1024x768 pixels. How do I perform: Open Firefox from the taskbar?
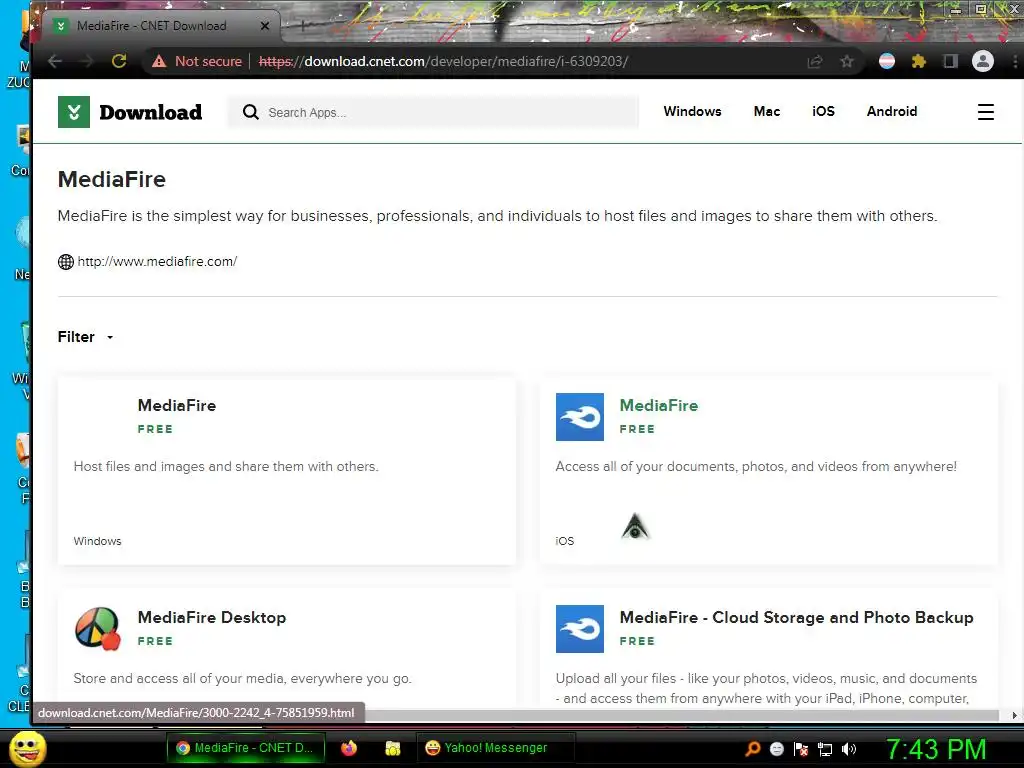click(x=349, y=748)
